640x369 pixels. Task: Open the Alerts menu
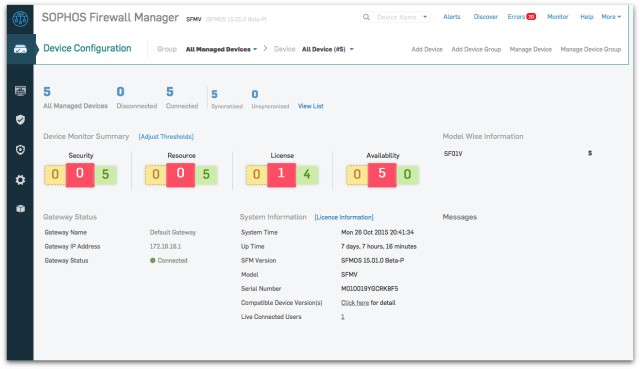pos(451,17)
